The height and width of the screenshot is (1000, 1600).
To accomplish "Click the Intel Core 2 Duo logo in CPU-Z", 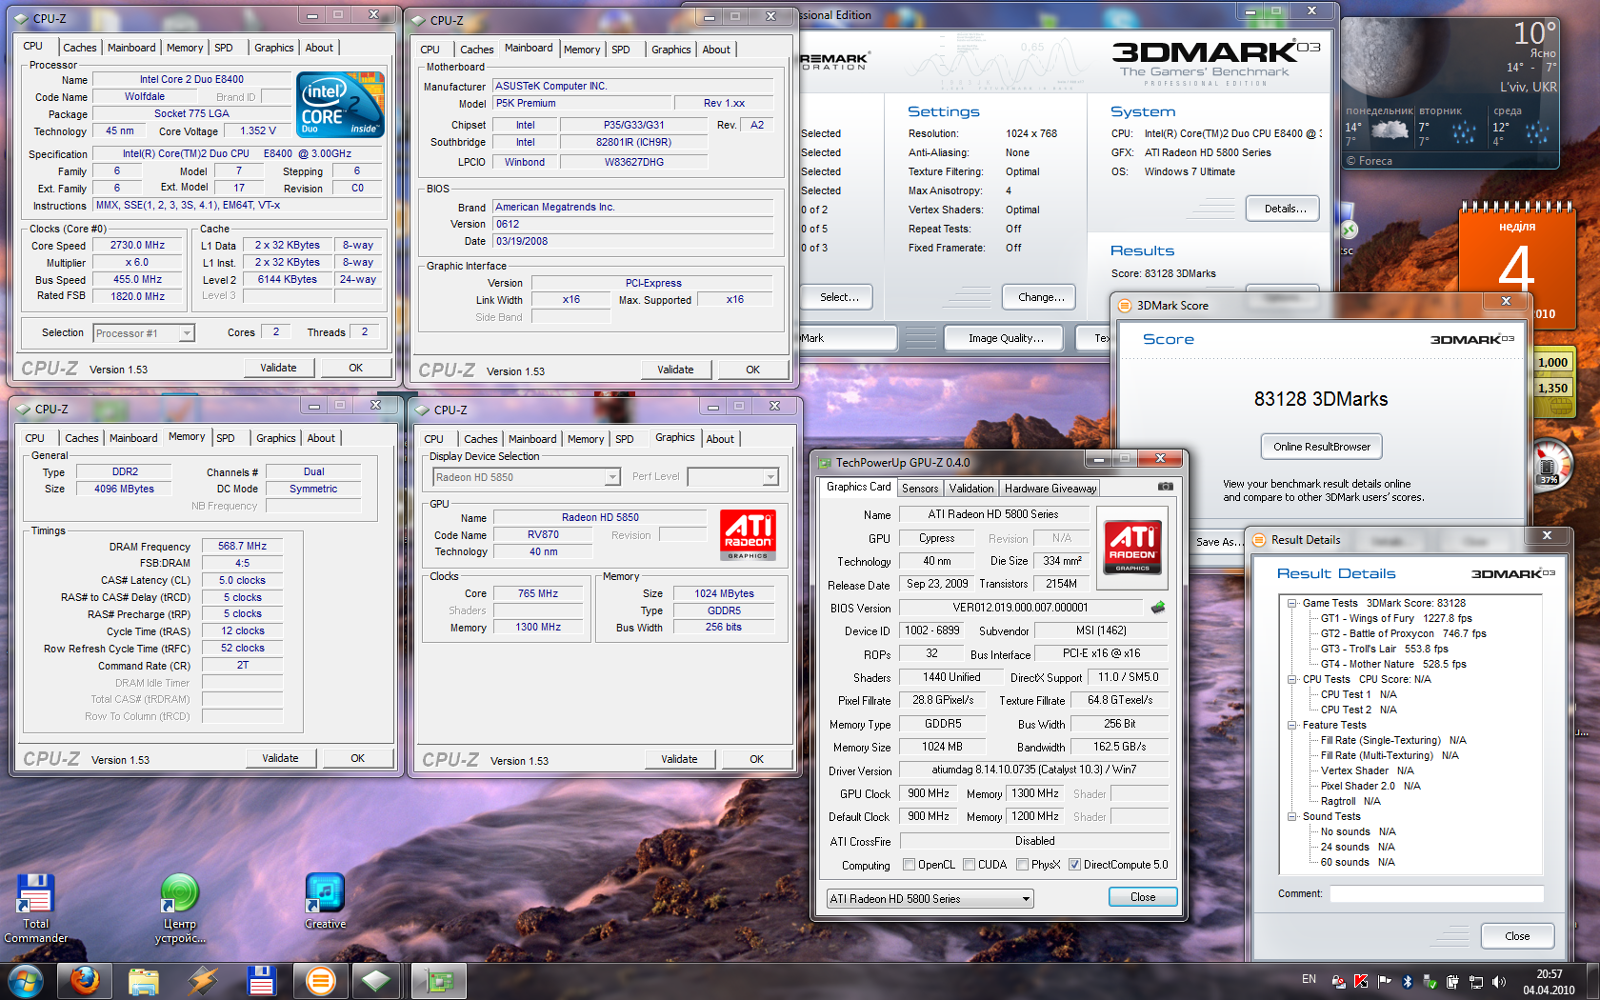I will [x=341, y=104].
